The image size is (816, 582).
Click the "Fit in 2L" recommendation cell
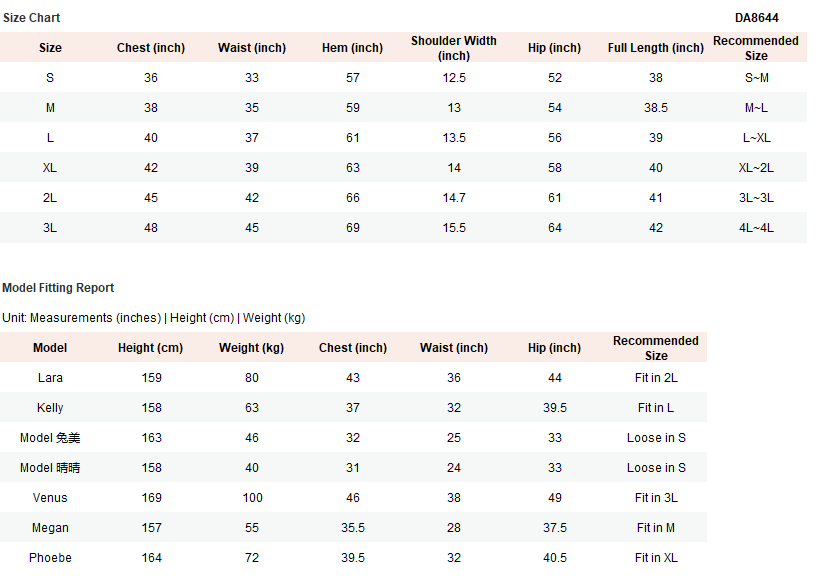pyautogui.click(x=656, y=378)
